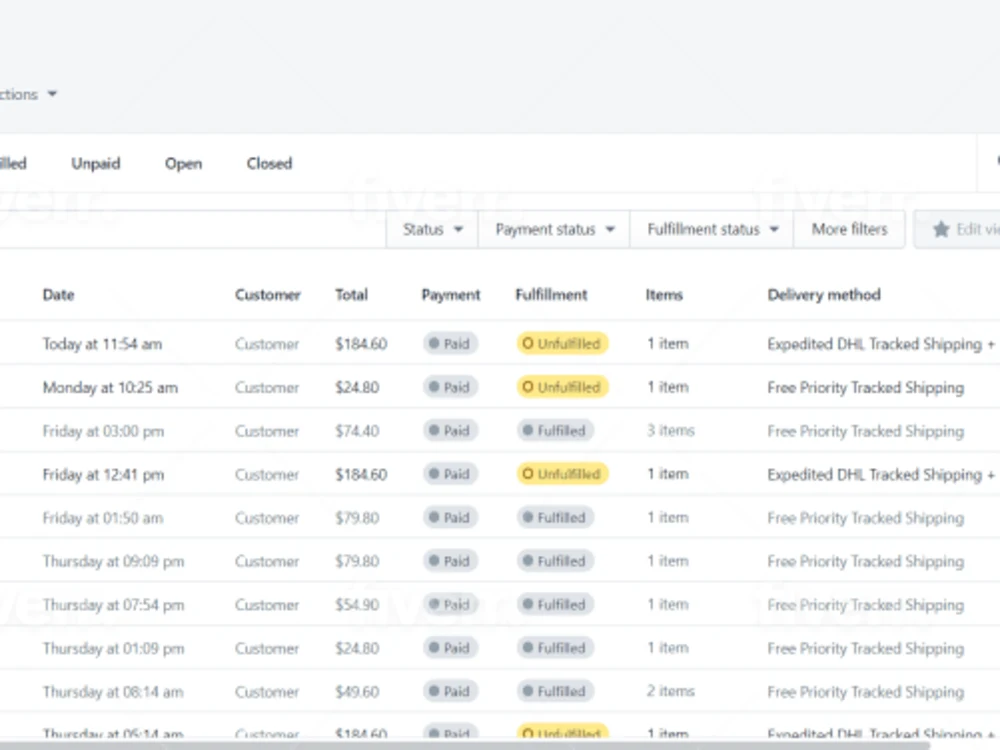Click the 3 items cell
The width and height of the screenshot is (1000, 750).
tap(670, 430)
